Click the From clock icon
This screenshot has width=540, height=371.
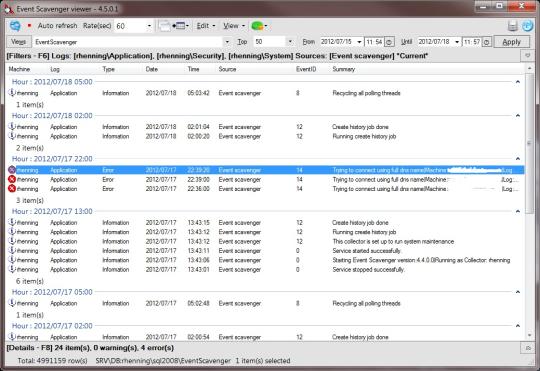[x=389, y=42]
